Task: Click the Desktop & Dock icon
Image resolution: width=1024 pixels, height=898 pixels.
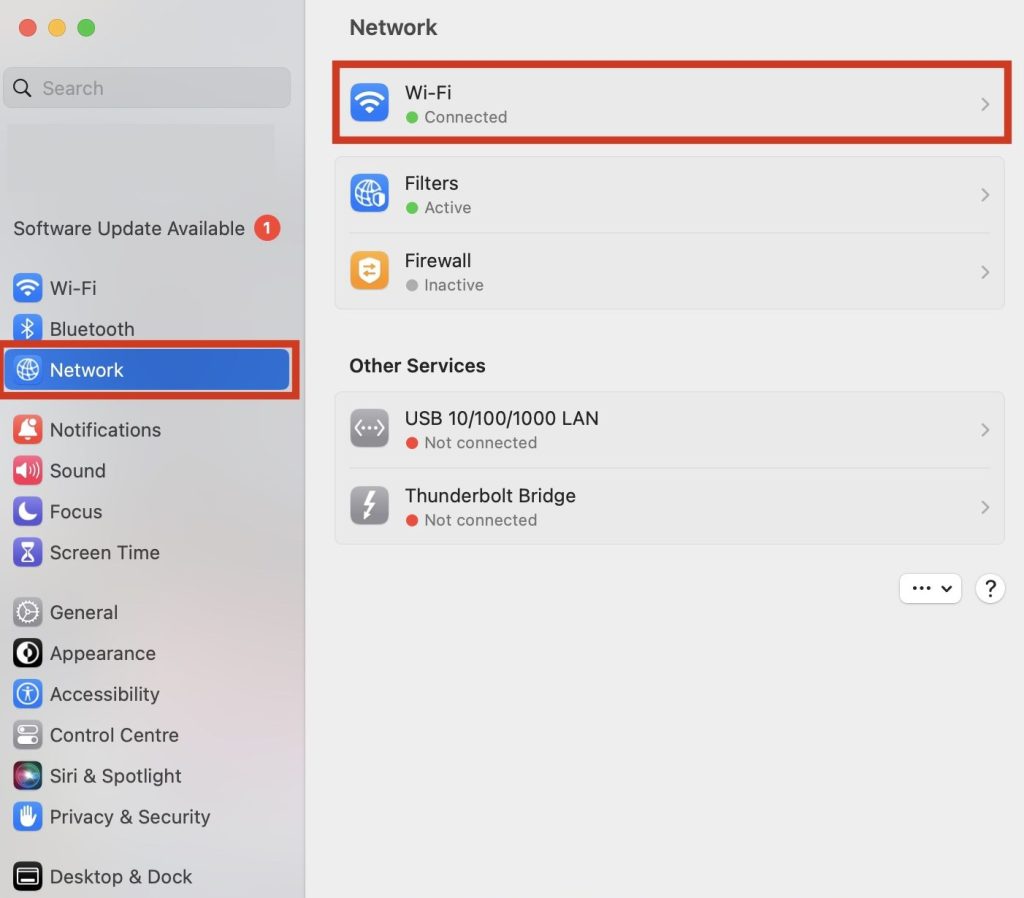Action: coord(27,876)
